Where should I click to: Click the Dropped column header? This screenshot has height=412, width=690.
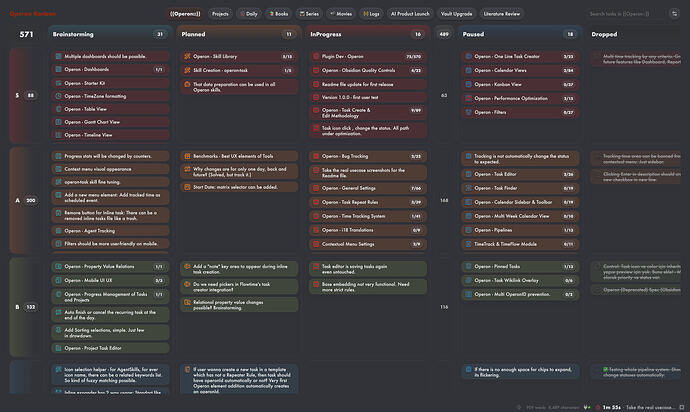pyautogui.click(x=636, y=34)
